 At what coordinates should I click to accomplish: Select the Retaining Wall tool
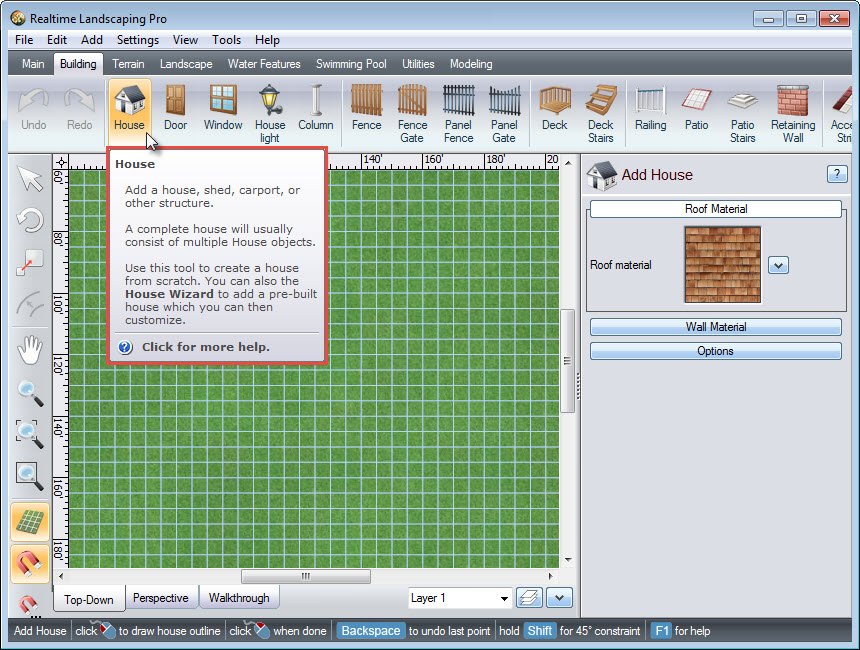pyautogui.click(x=793, y=112)
